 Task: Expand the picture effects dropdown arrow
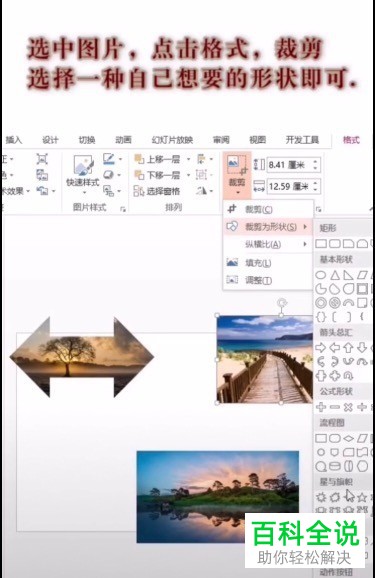120,175
